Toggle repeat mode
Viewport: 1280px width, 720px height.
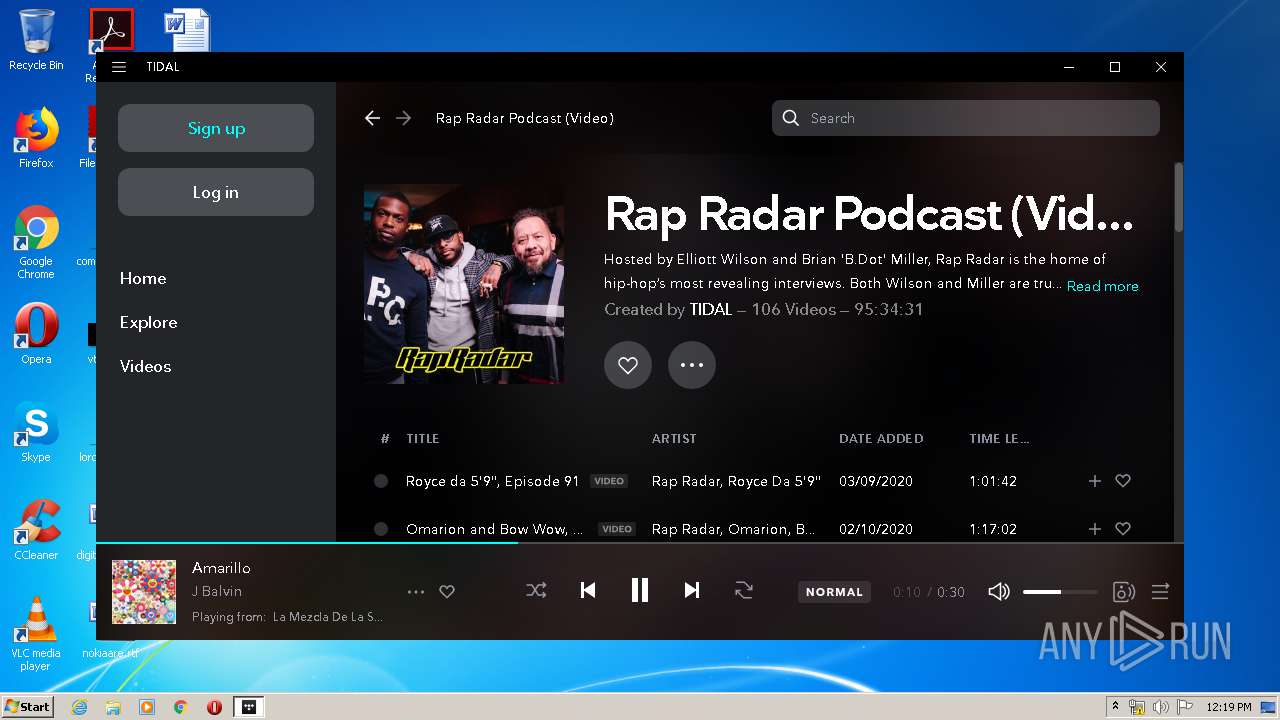click(x=744, y=591)
